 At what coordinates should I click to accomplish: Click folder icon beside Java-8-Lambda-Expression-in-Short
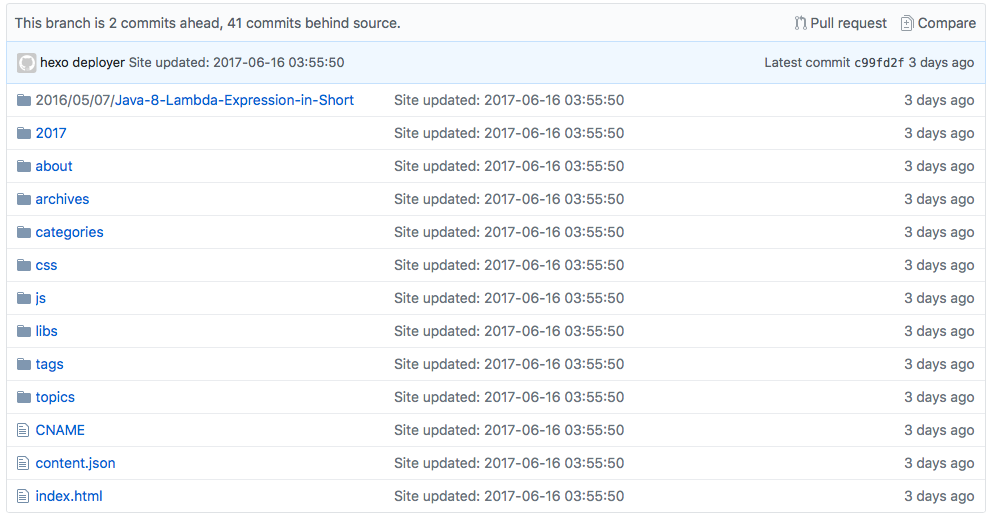(x=24, y=100)
